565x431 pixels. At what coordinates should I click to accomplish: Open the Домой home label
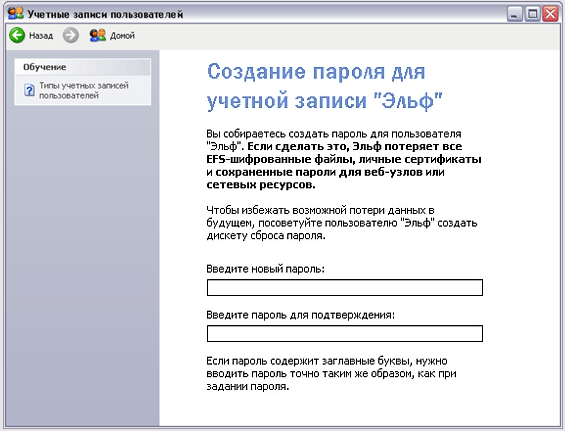[122, 36]
